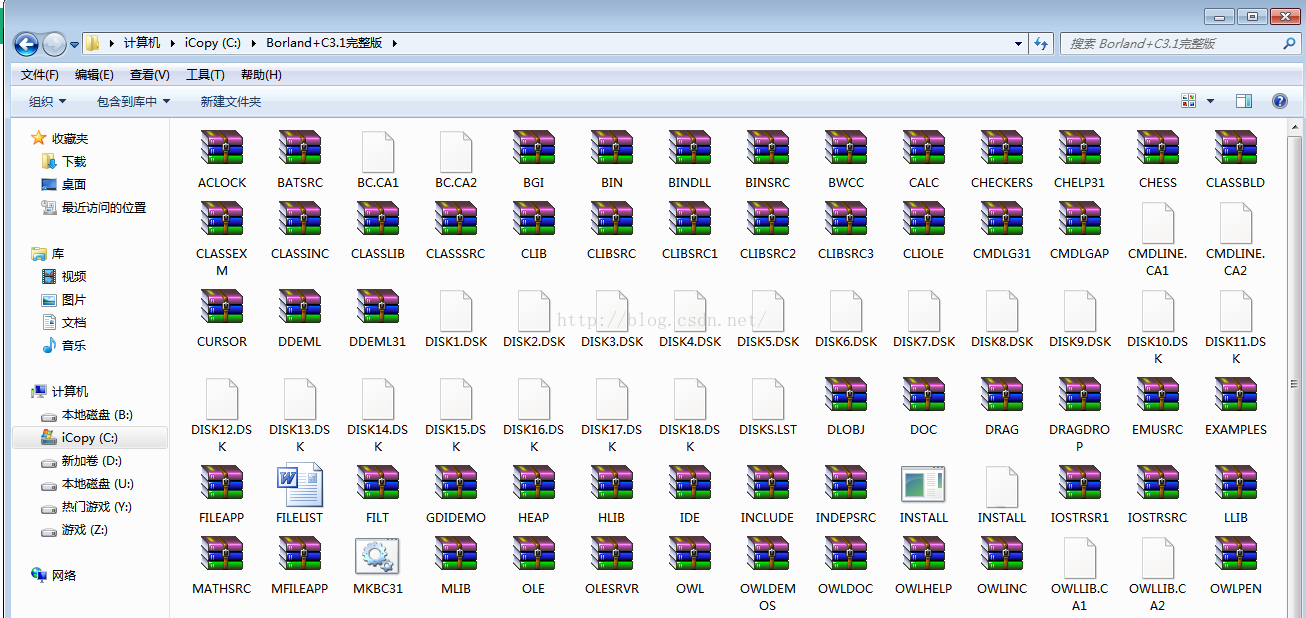
Task: Select the INSTALL application icon
Action: click(924, 484)
